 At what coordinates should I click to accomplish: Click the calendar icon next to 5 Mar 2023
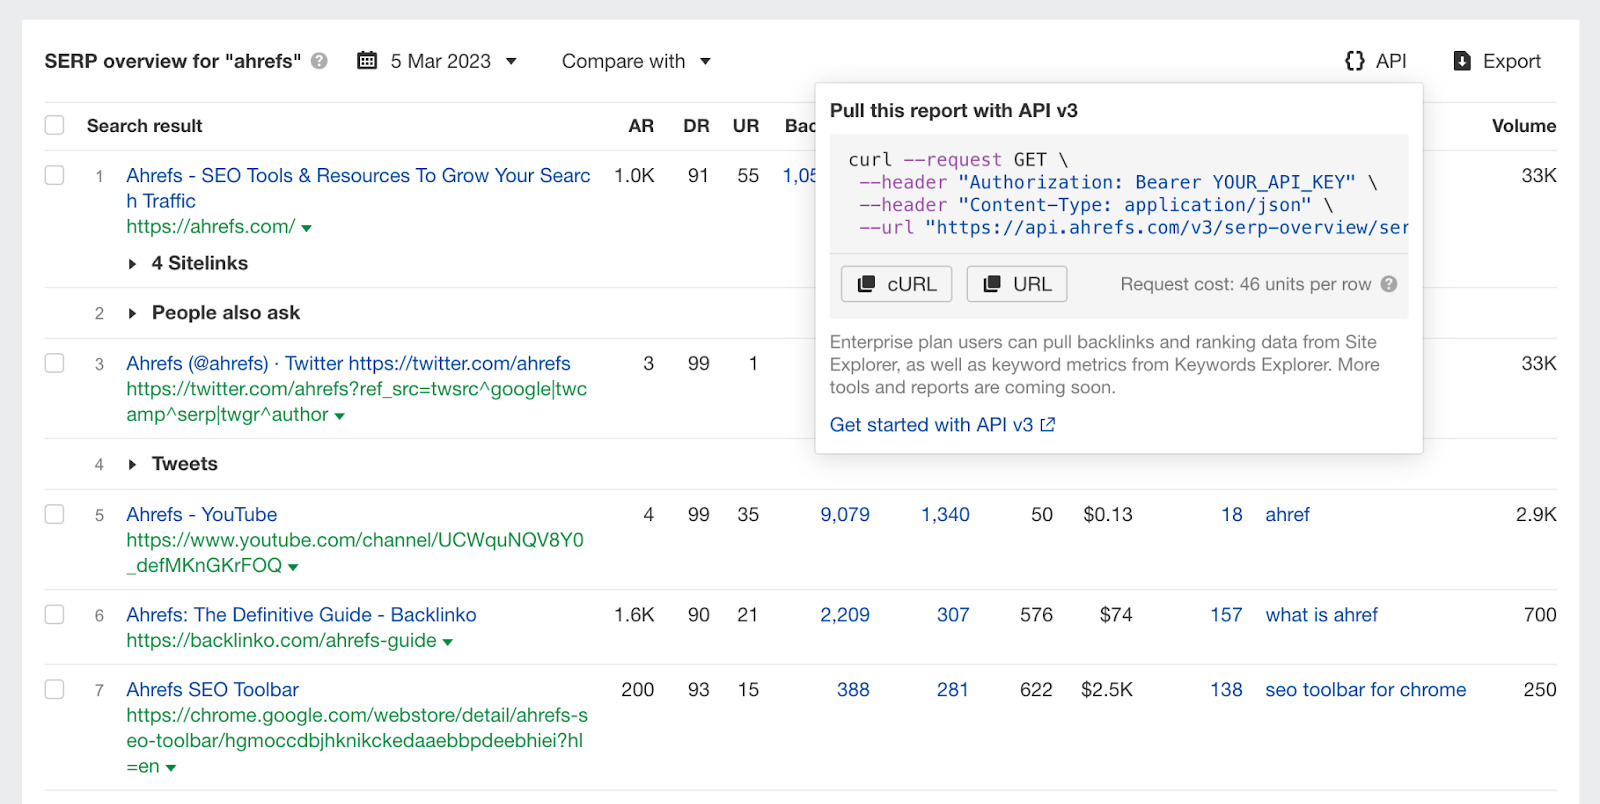pos(367,61)
